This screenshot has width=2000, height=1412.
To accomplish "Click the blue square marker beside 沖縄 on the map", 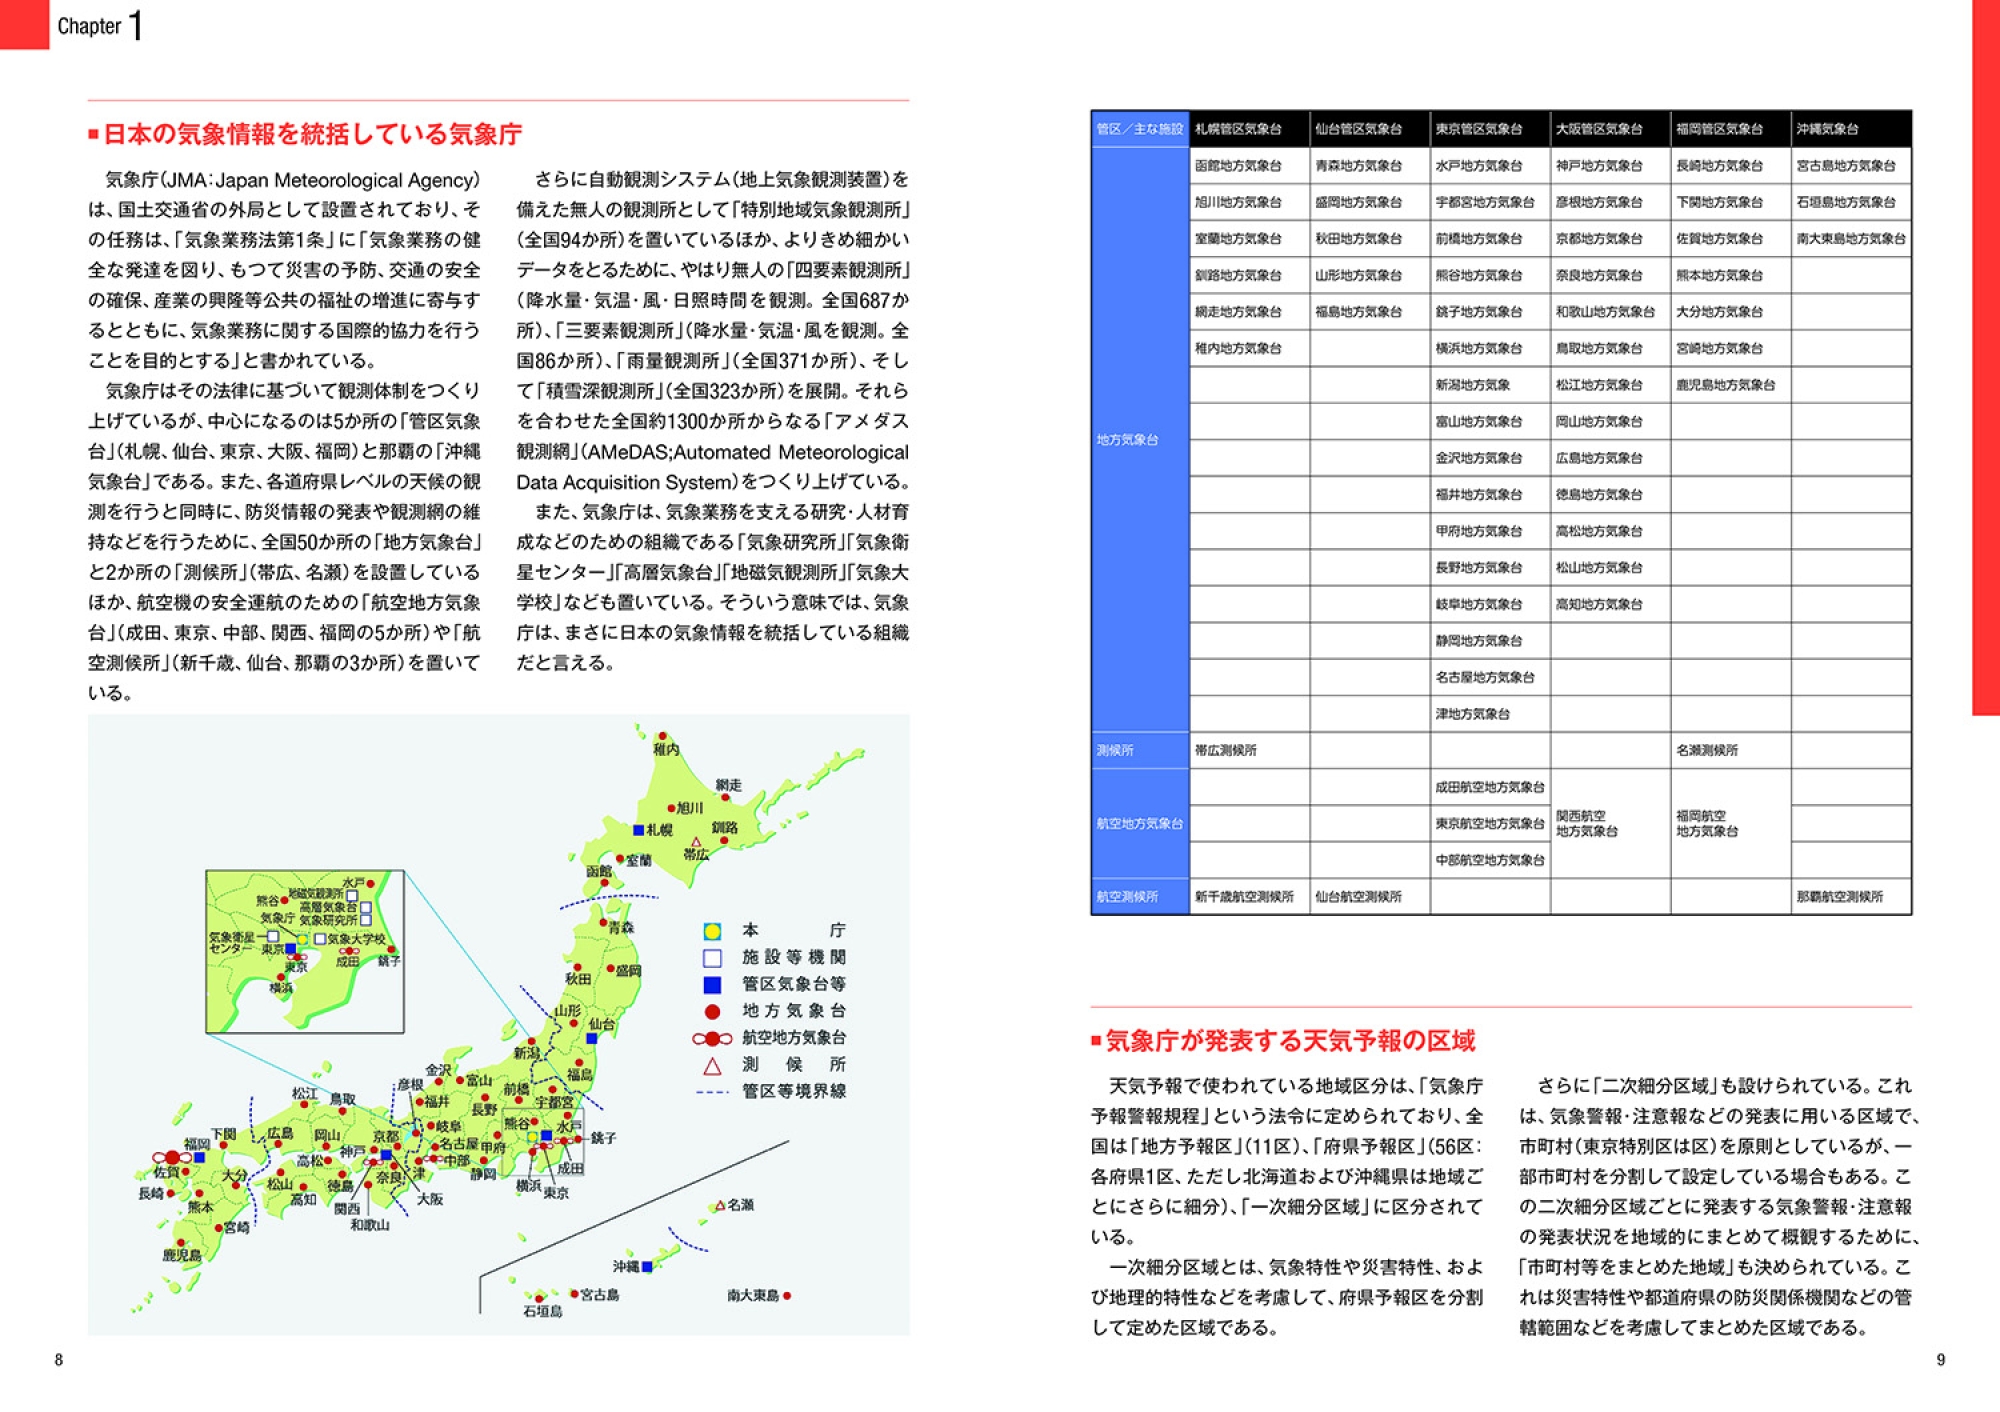I will click(647, 1267).
